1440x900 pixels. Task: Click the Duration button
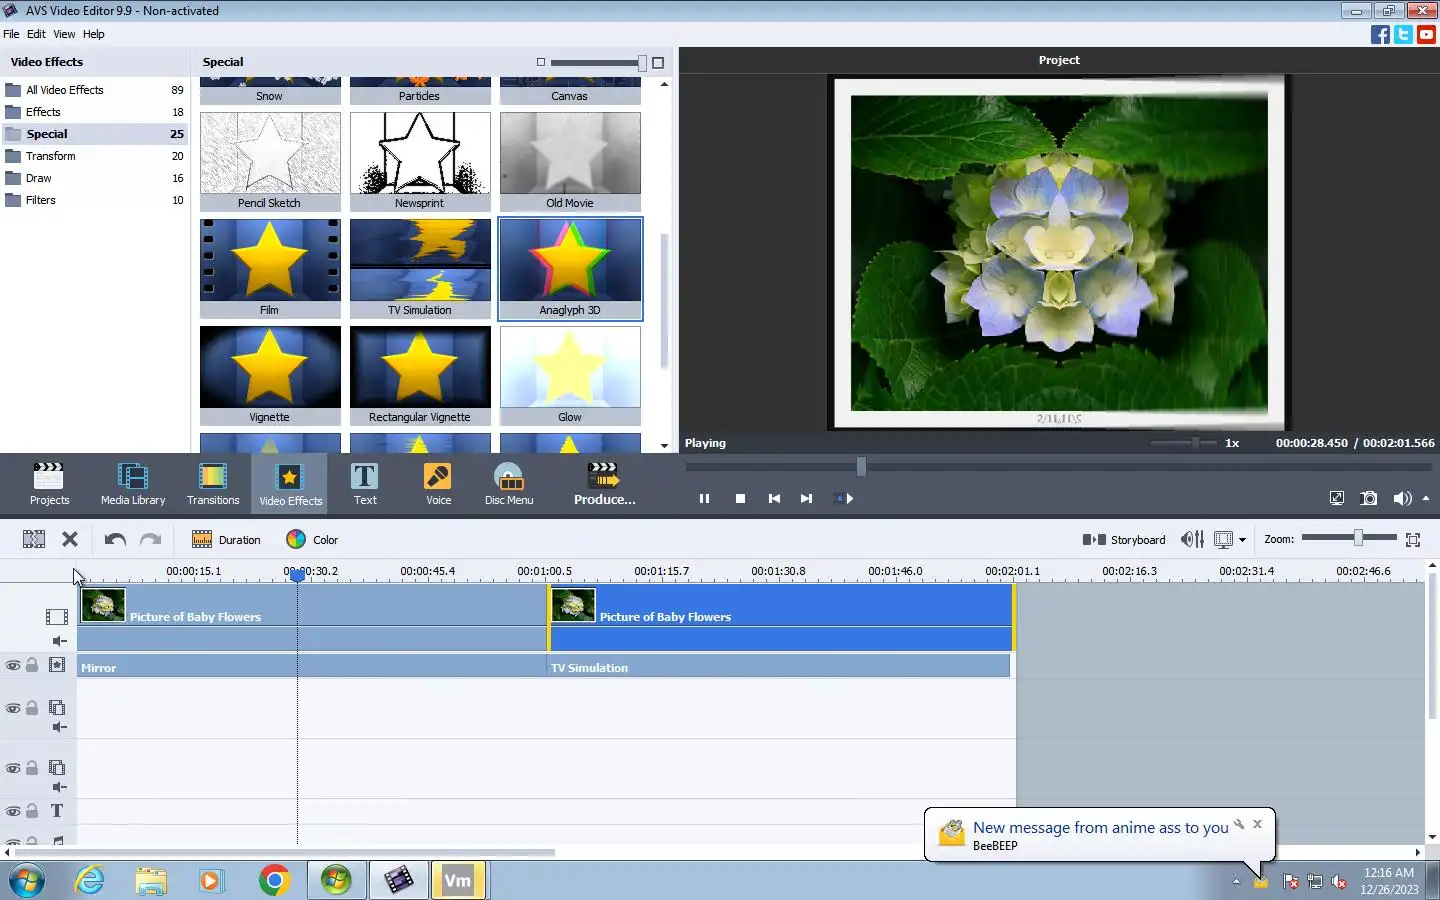pos(226,539)
